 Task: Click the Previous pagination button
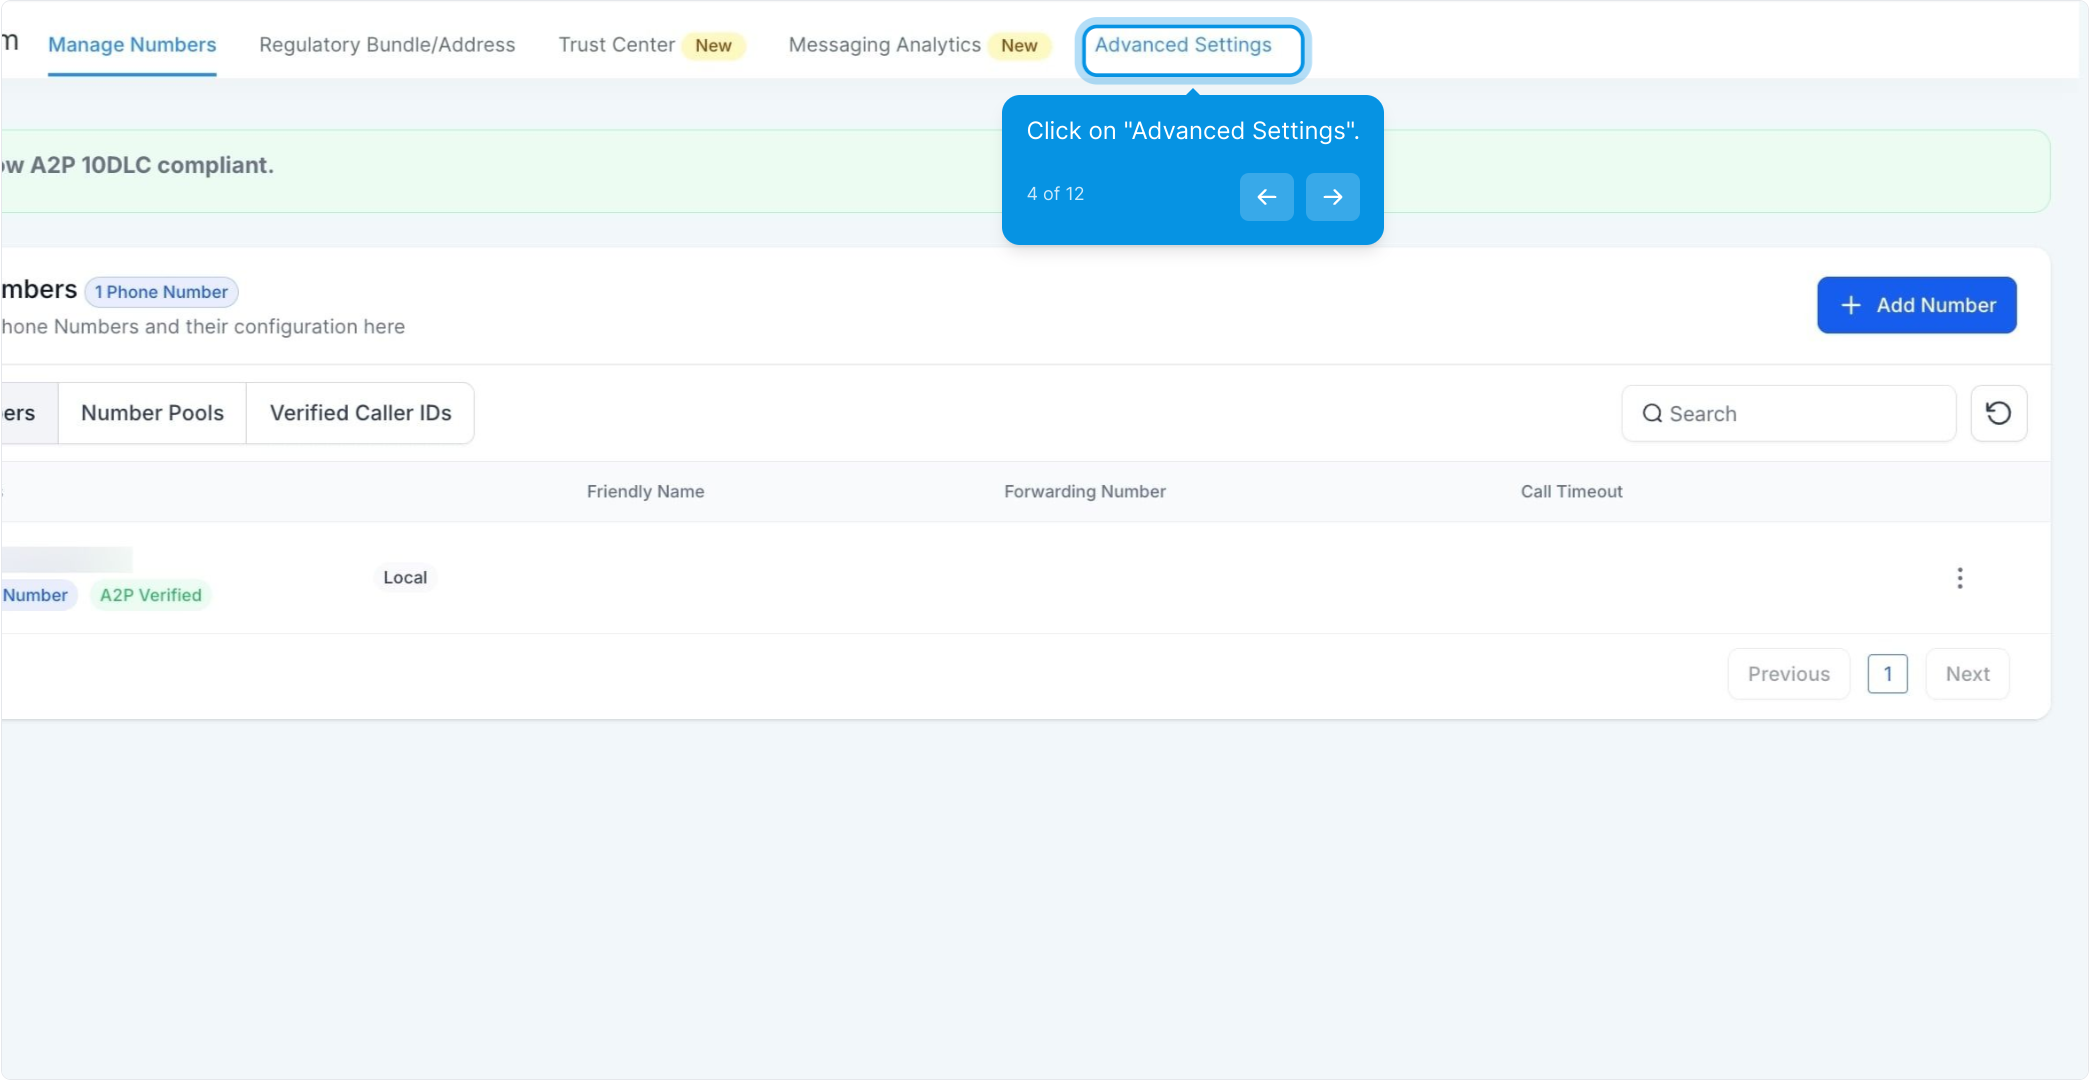(x=1788, y=674)
